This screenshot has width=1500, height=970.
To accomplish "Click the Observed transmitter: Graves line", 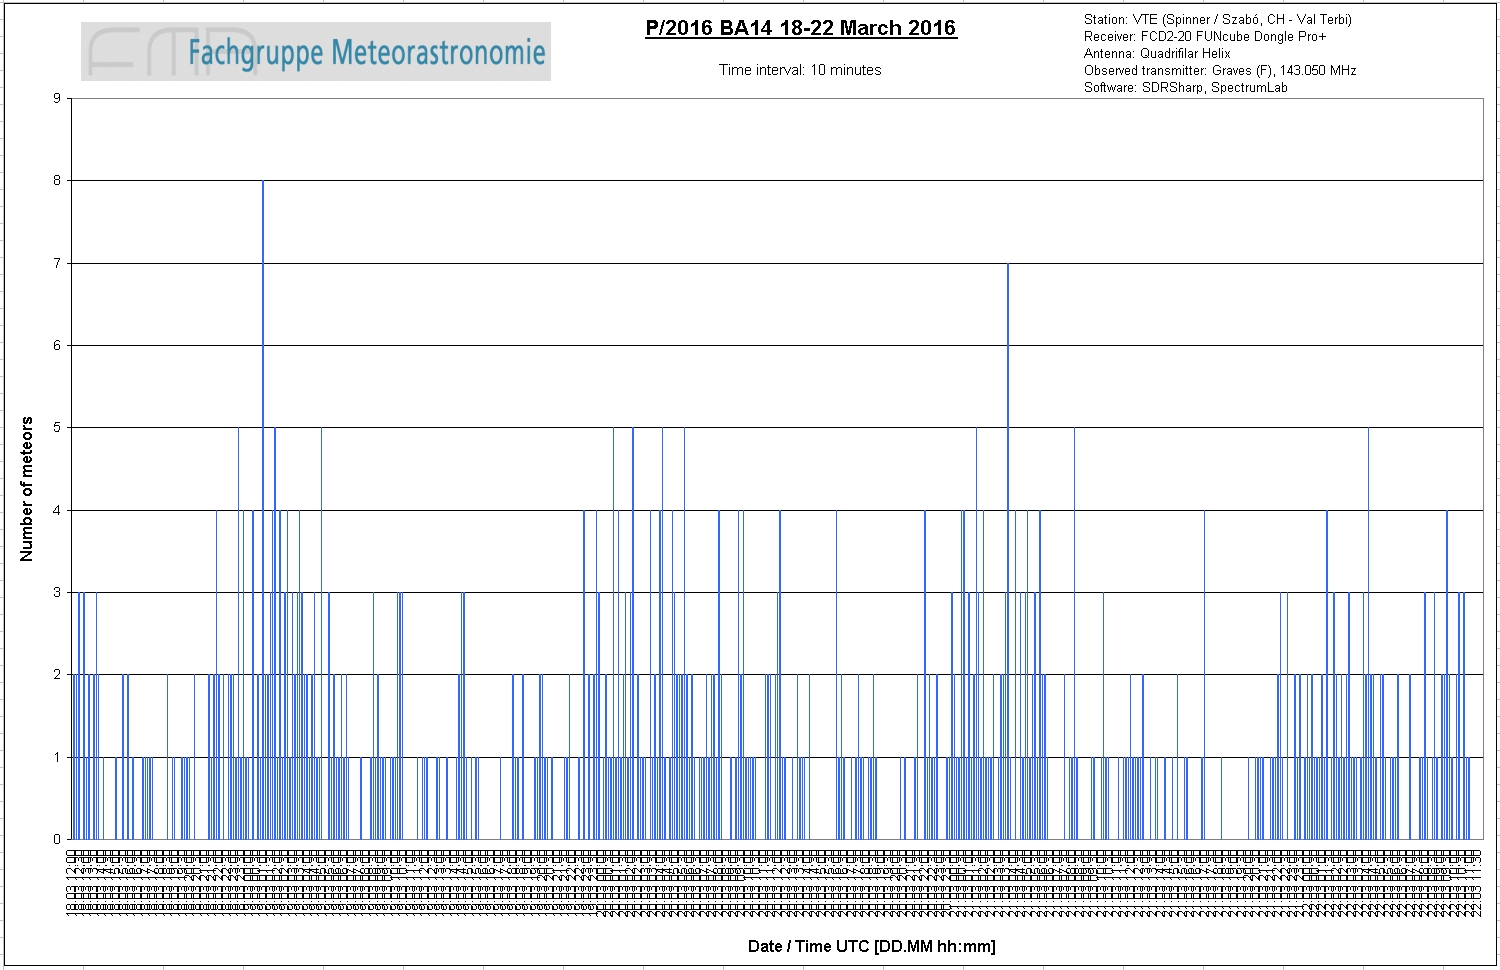I will (x=1220, y=70).
